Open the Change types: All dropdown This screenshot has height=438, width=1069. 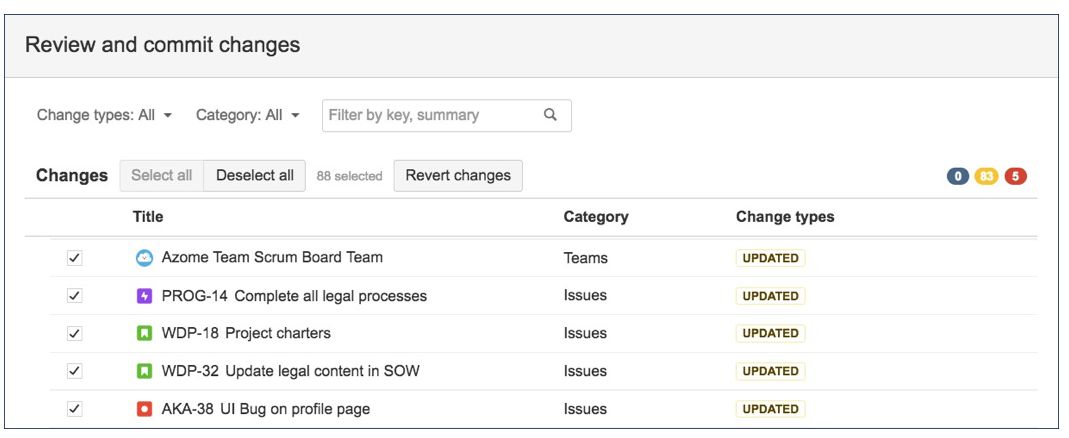click(x=104, y=115)
